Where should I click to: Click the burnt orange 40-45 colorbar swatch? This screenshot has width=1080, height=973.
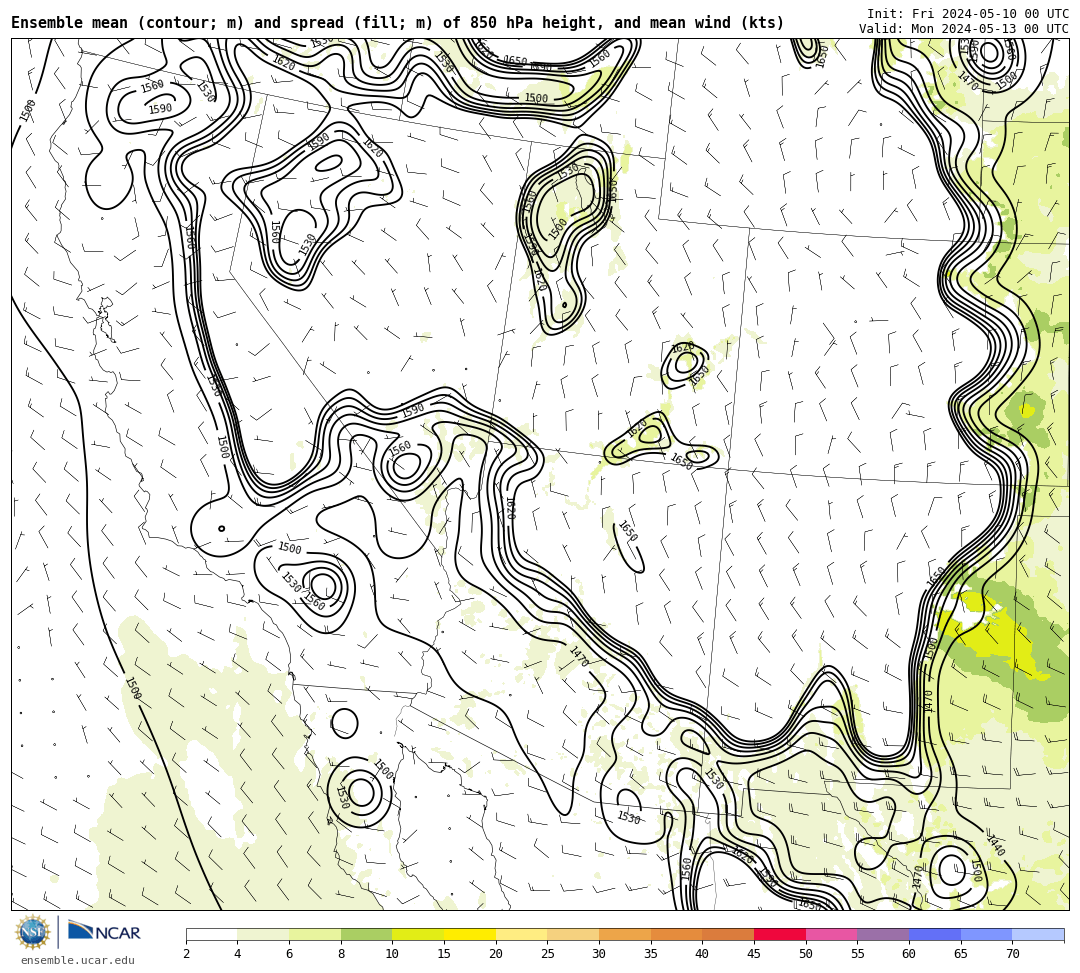728,934
